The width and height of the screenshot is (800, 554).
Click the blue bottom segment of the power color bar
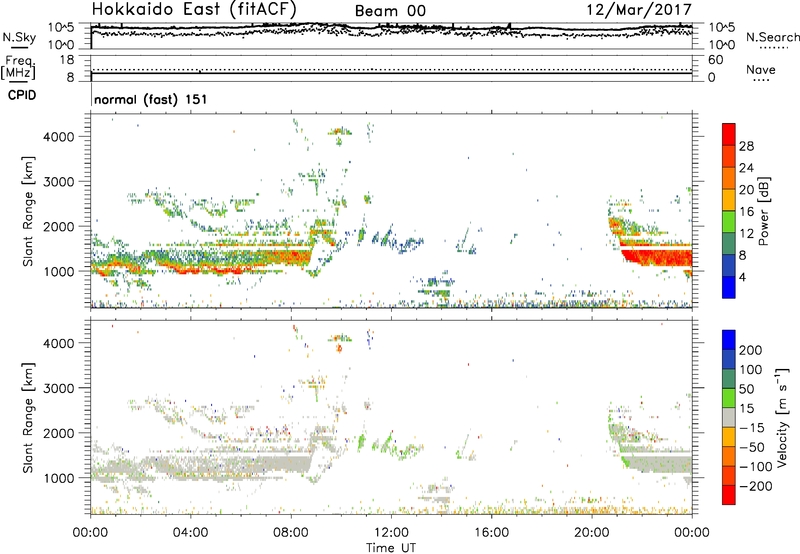(729, 287)
